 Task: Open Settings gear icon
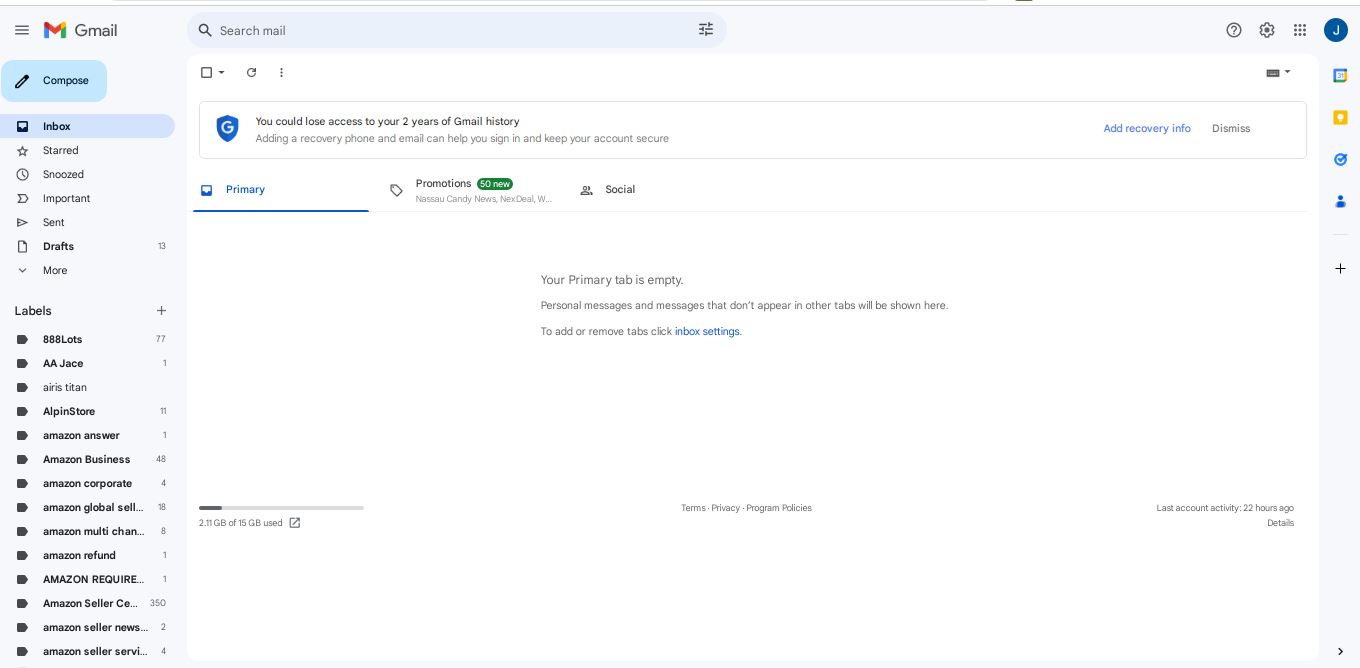click(1267, 30)
